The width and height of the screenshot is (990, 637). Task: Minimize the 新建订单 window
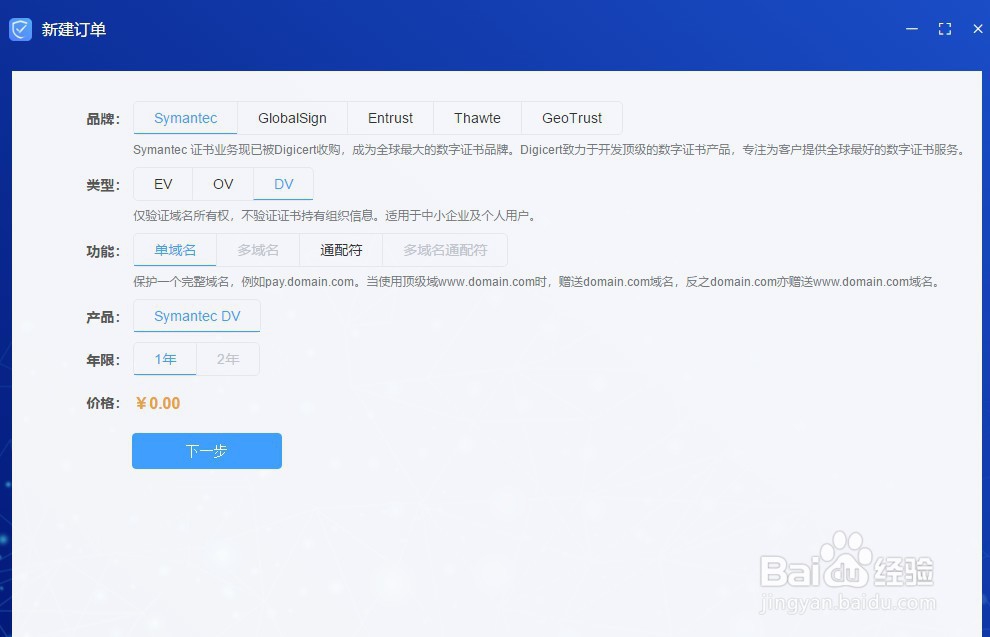pyautogui.click(x=912, y=29)
